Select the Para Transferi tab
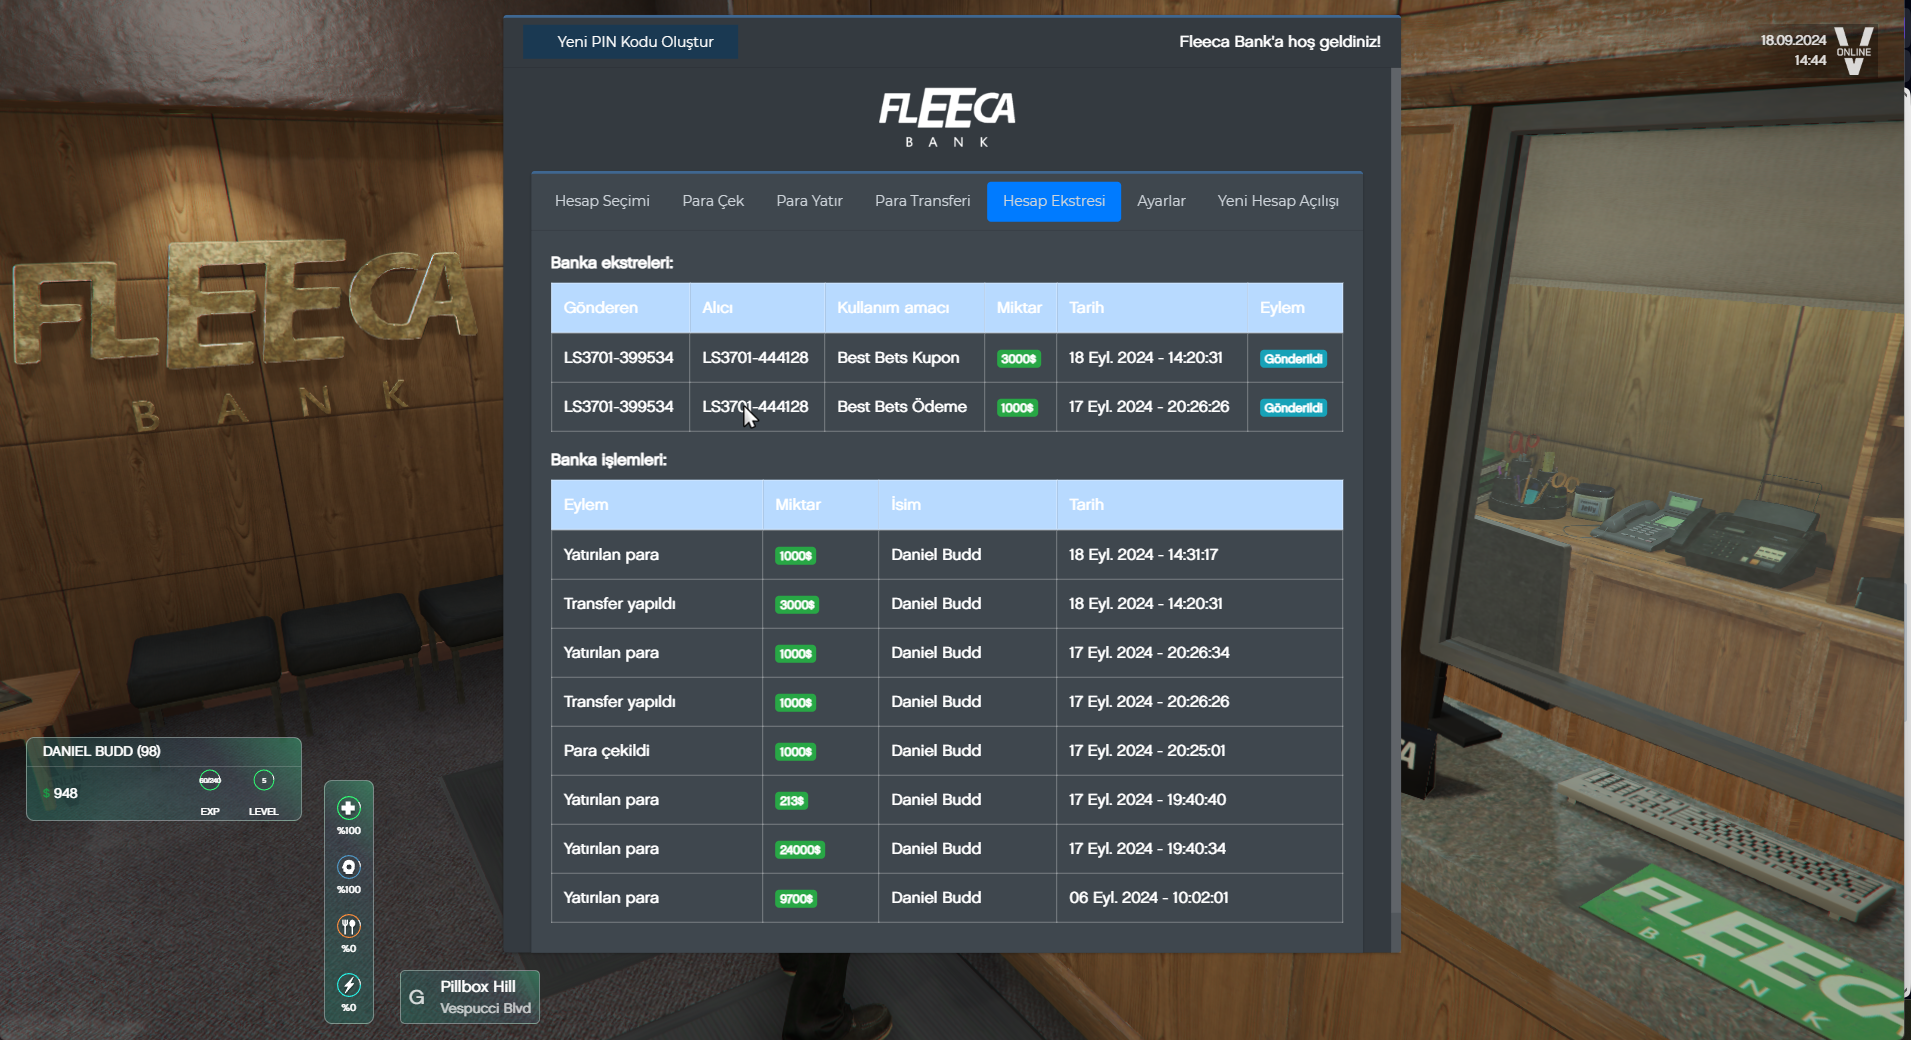This screenshot has width=1911, height=1040. tap(922, 201)
